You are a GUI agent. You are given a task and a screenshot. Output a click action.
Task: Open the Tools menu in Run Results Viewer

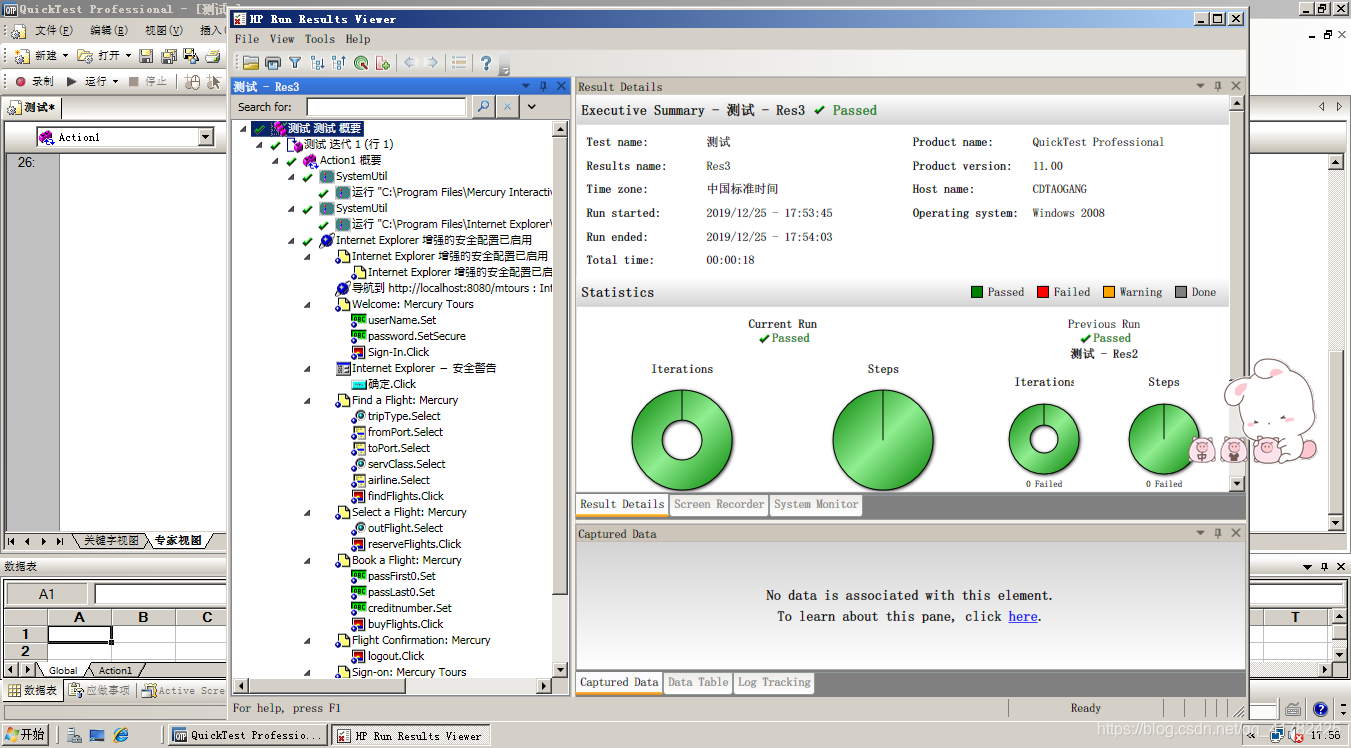(320, 39)
